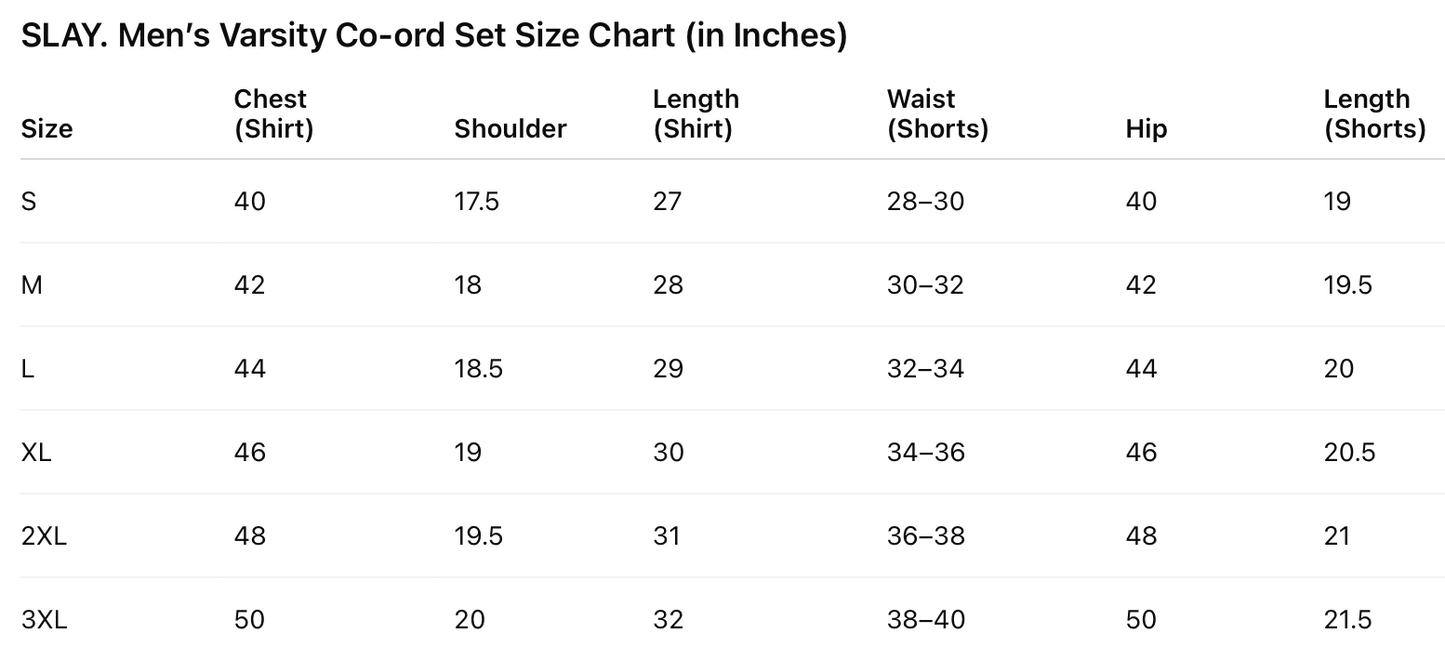Select waist range 38–40 for size 3XL

(x=926, y=620)
